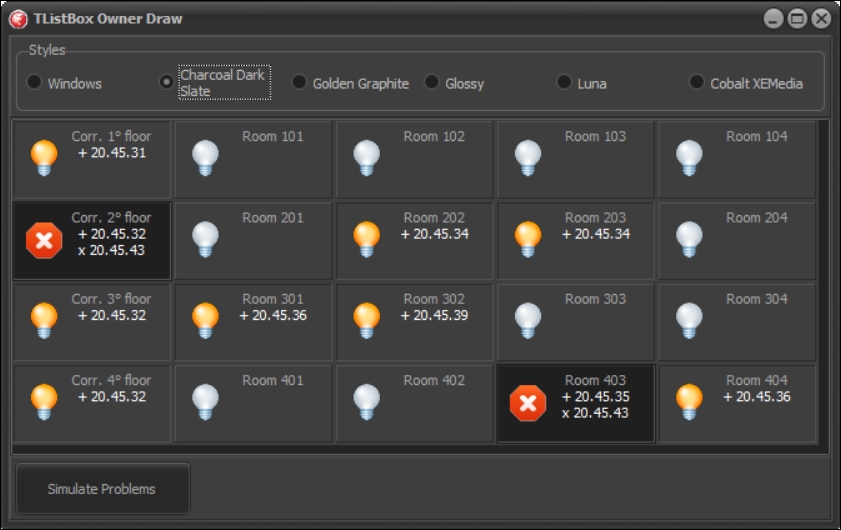Click the unlit bulb icon in Room 304
The width and height of the screenshot is (841, 530).
pos(689,320)
